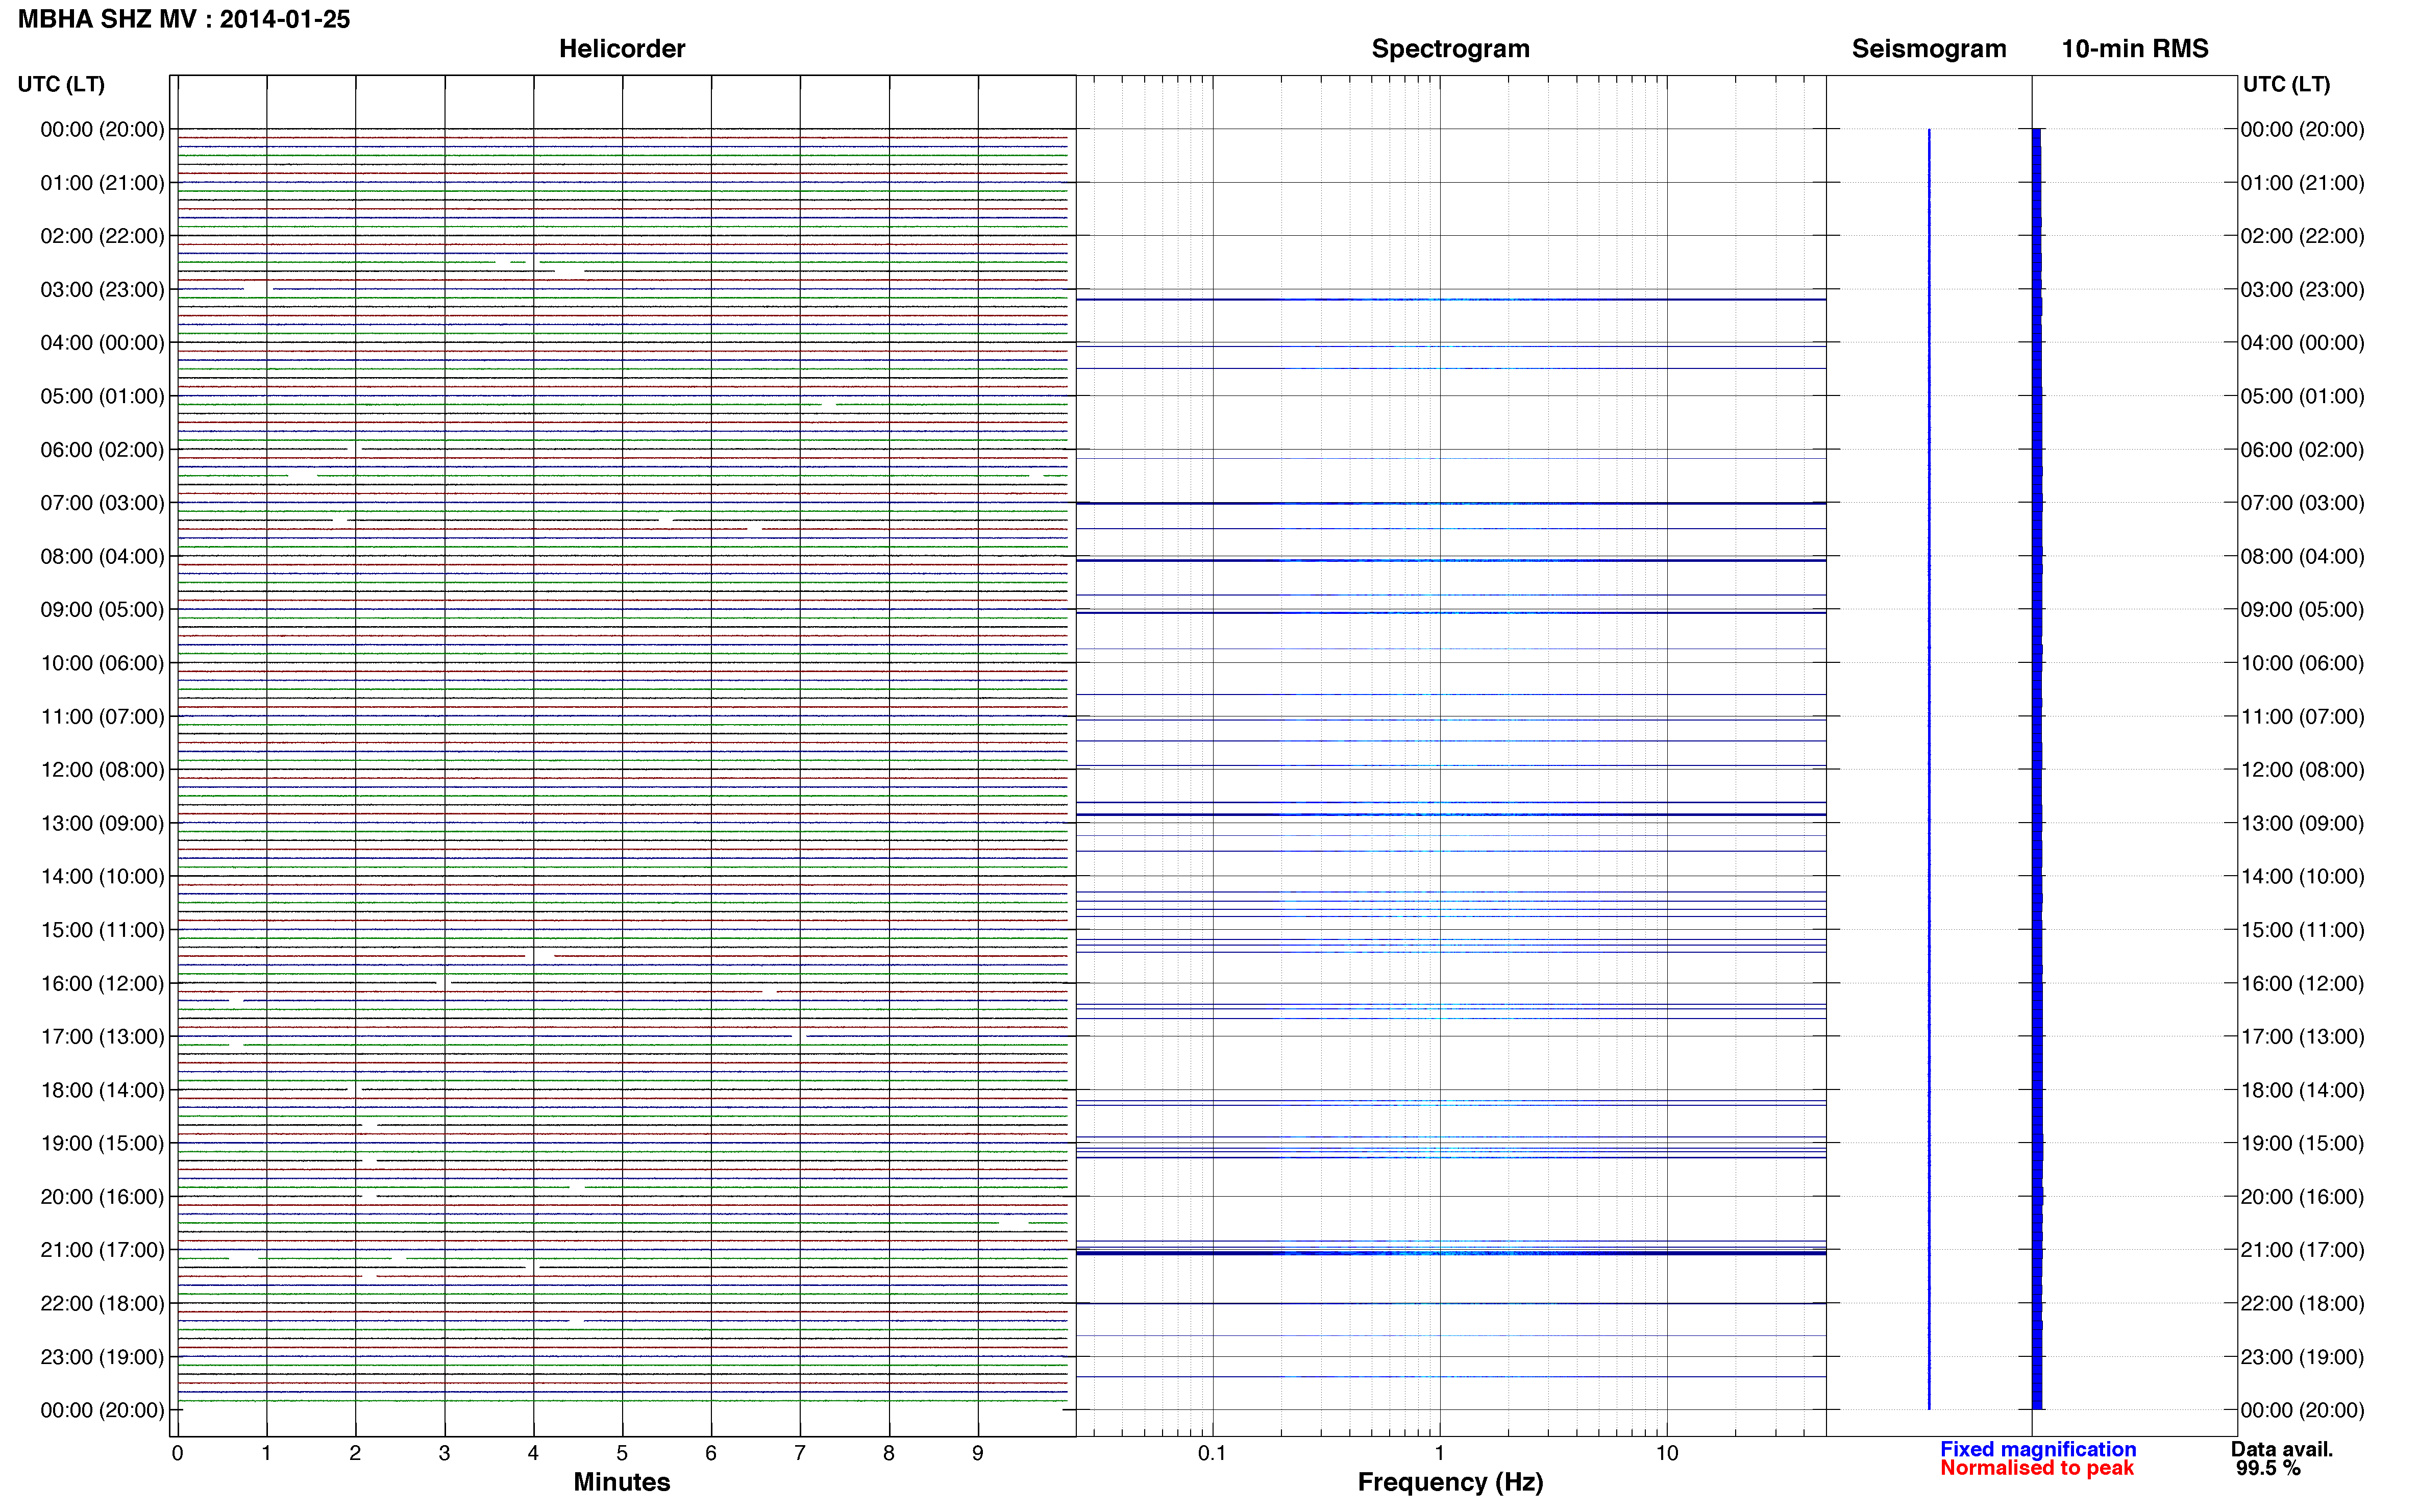Select right-axis time label '23:00 (19:00)'
This screenshot has width=2419, height=1512.
pyautogui.click(x=2302, y=1356)
